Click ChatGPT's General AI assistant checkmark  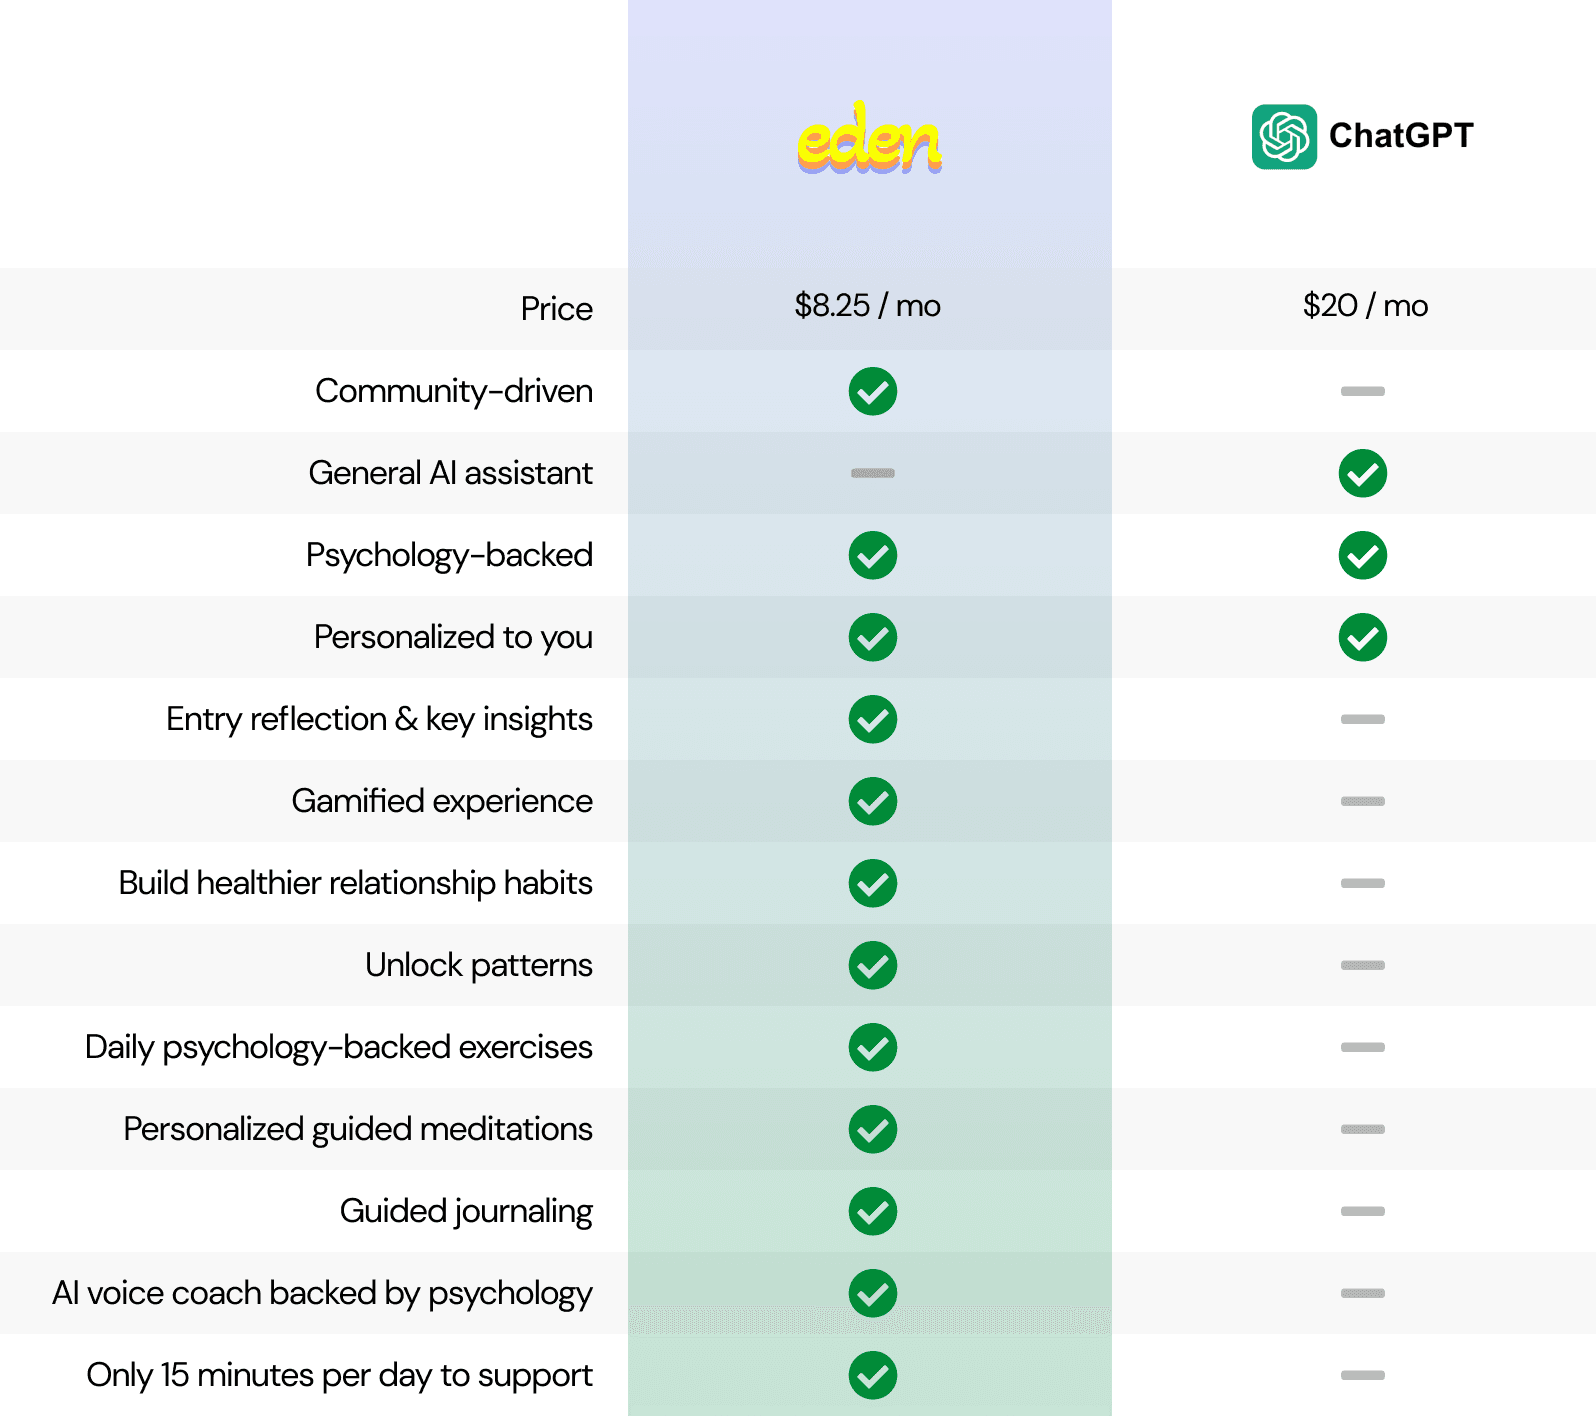click(x=1363, y=473)
